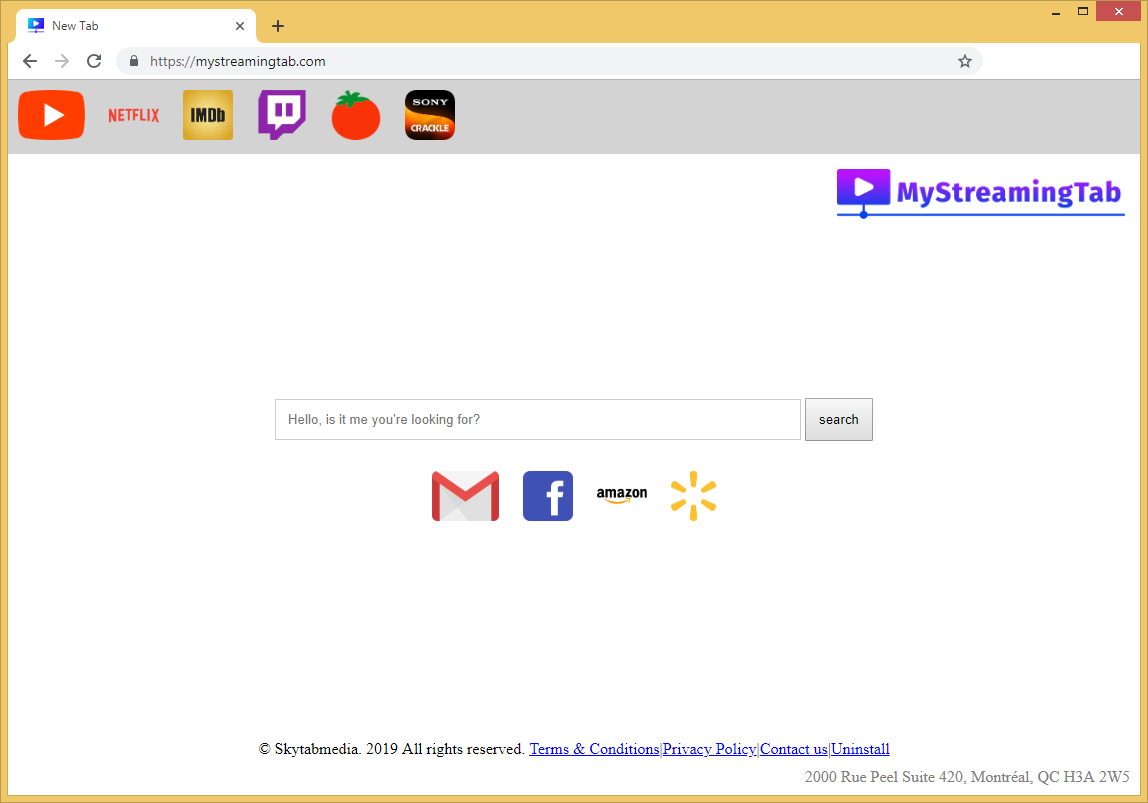The image size is (1148, 803).
Task: Reload the page using the refresh button
Action: click(x=94, y=61)
